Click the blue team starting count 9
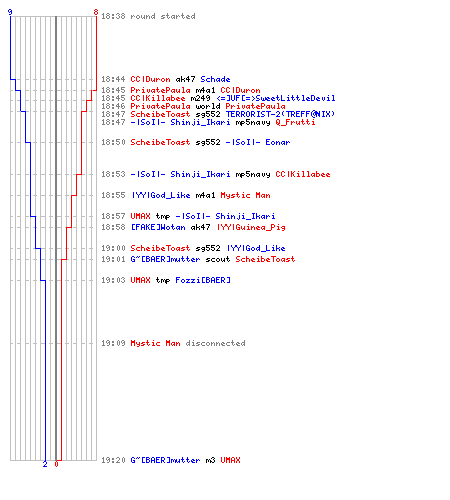450x500 pixels. 10,12
